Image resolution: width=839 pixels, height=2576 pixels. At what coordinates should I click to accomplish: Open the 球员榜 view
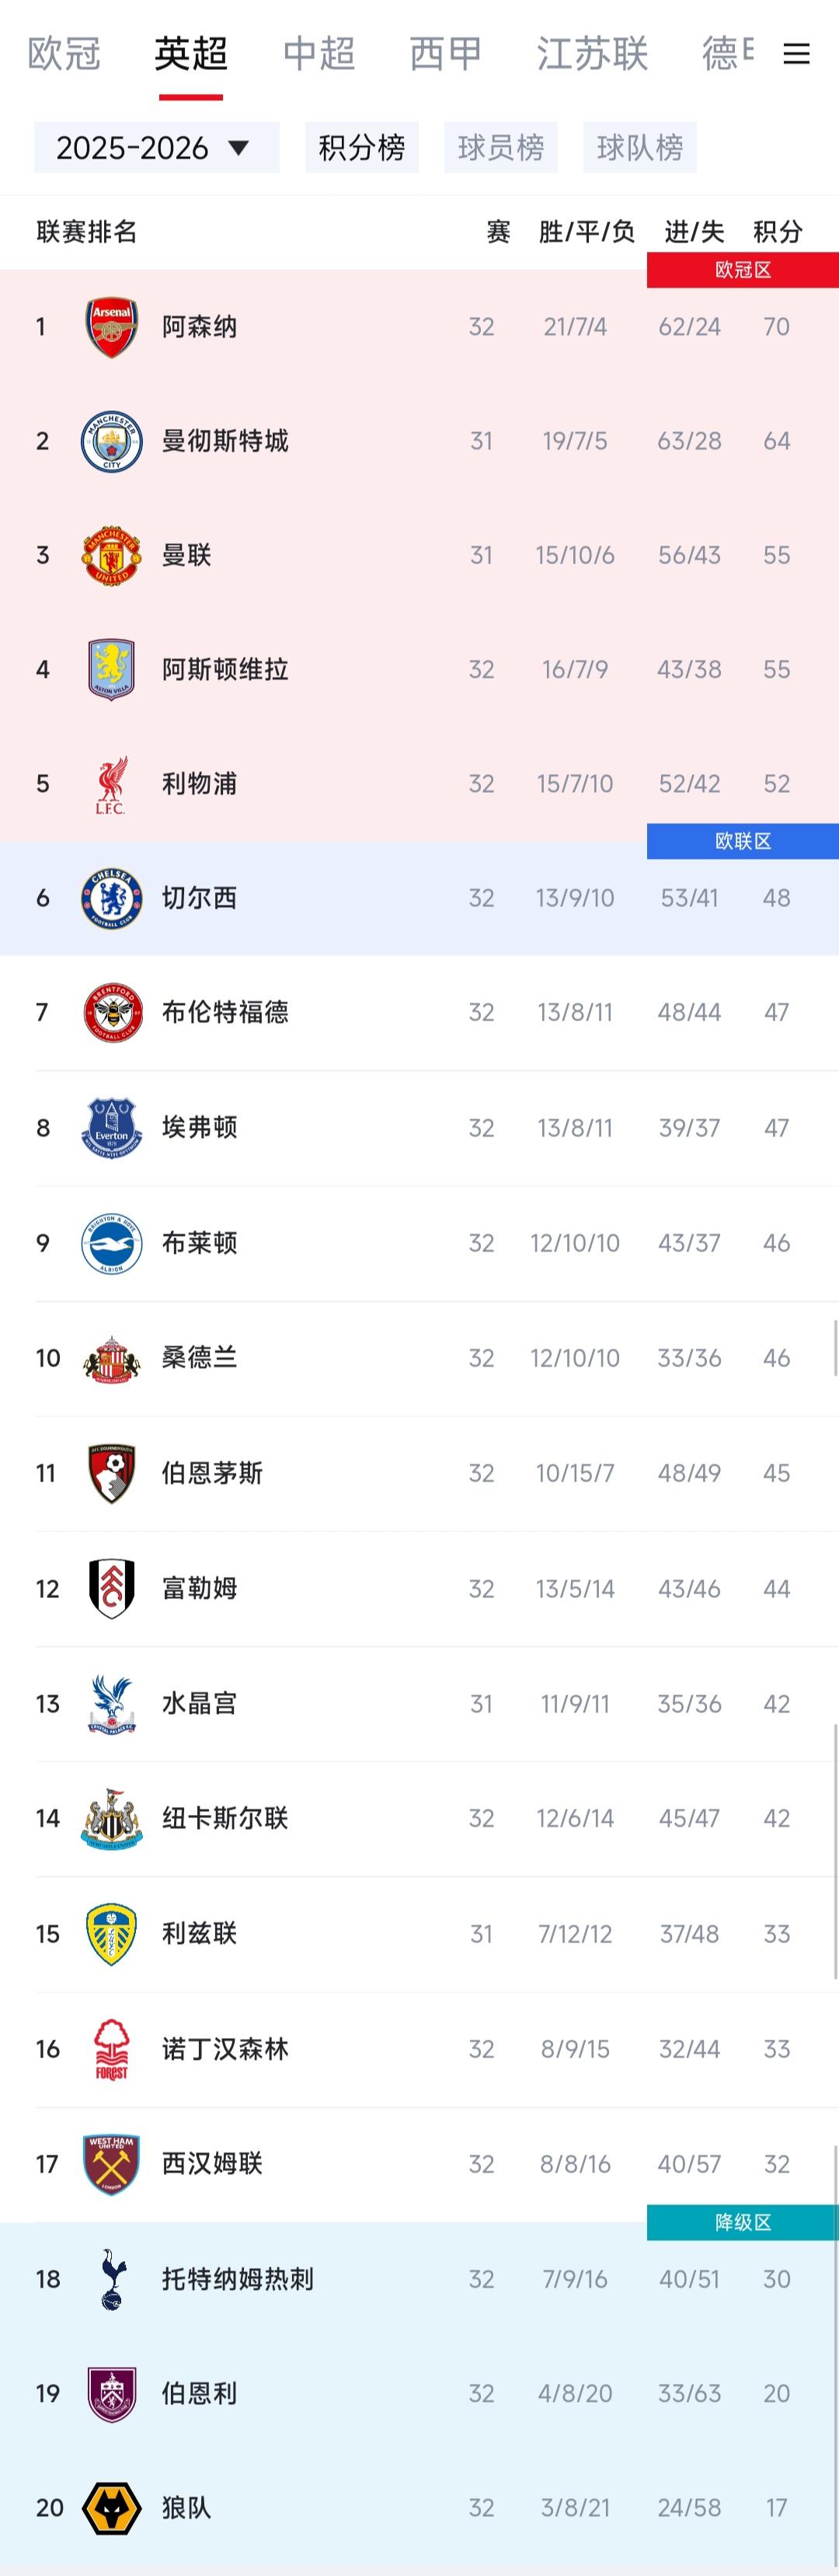pos(501,148)
